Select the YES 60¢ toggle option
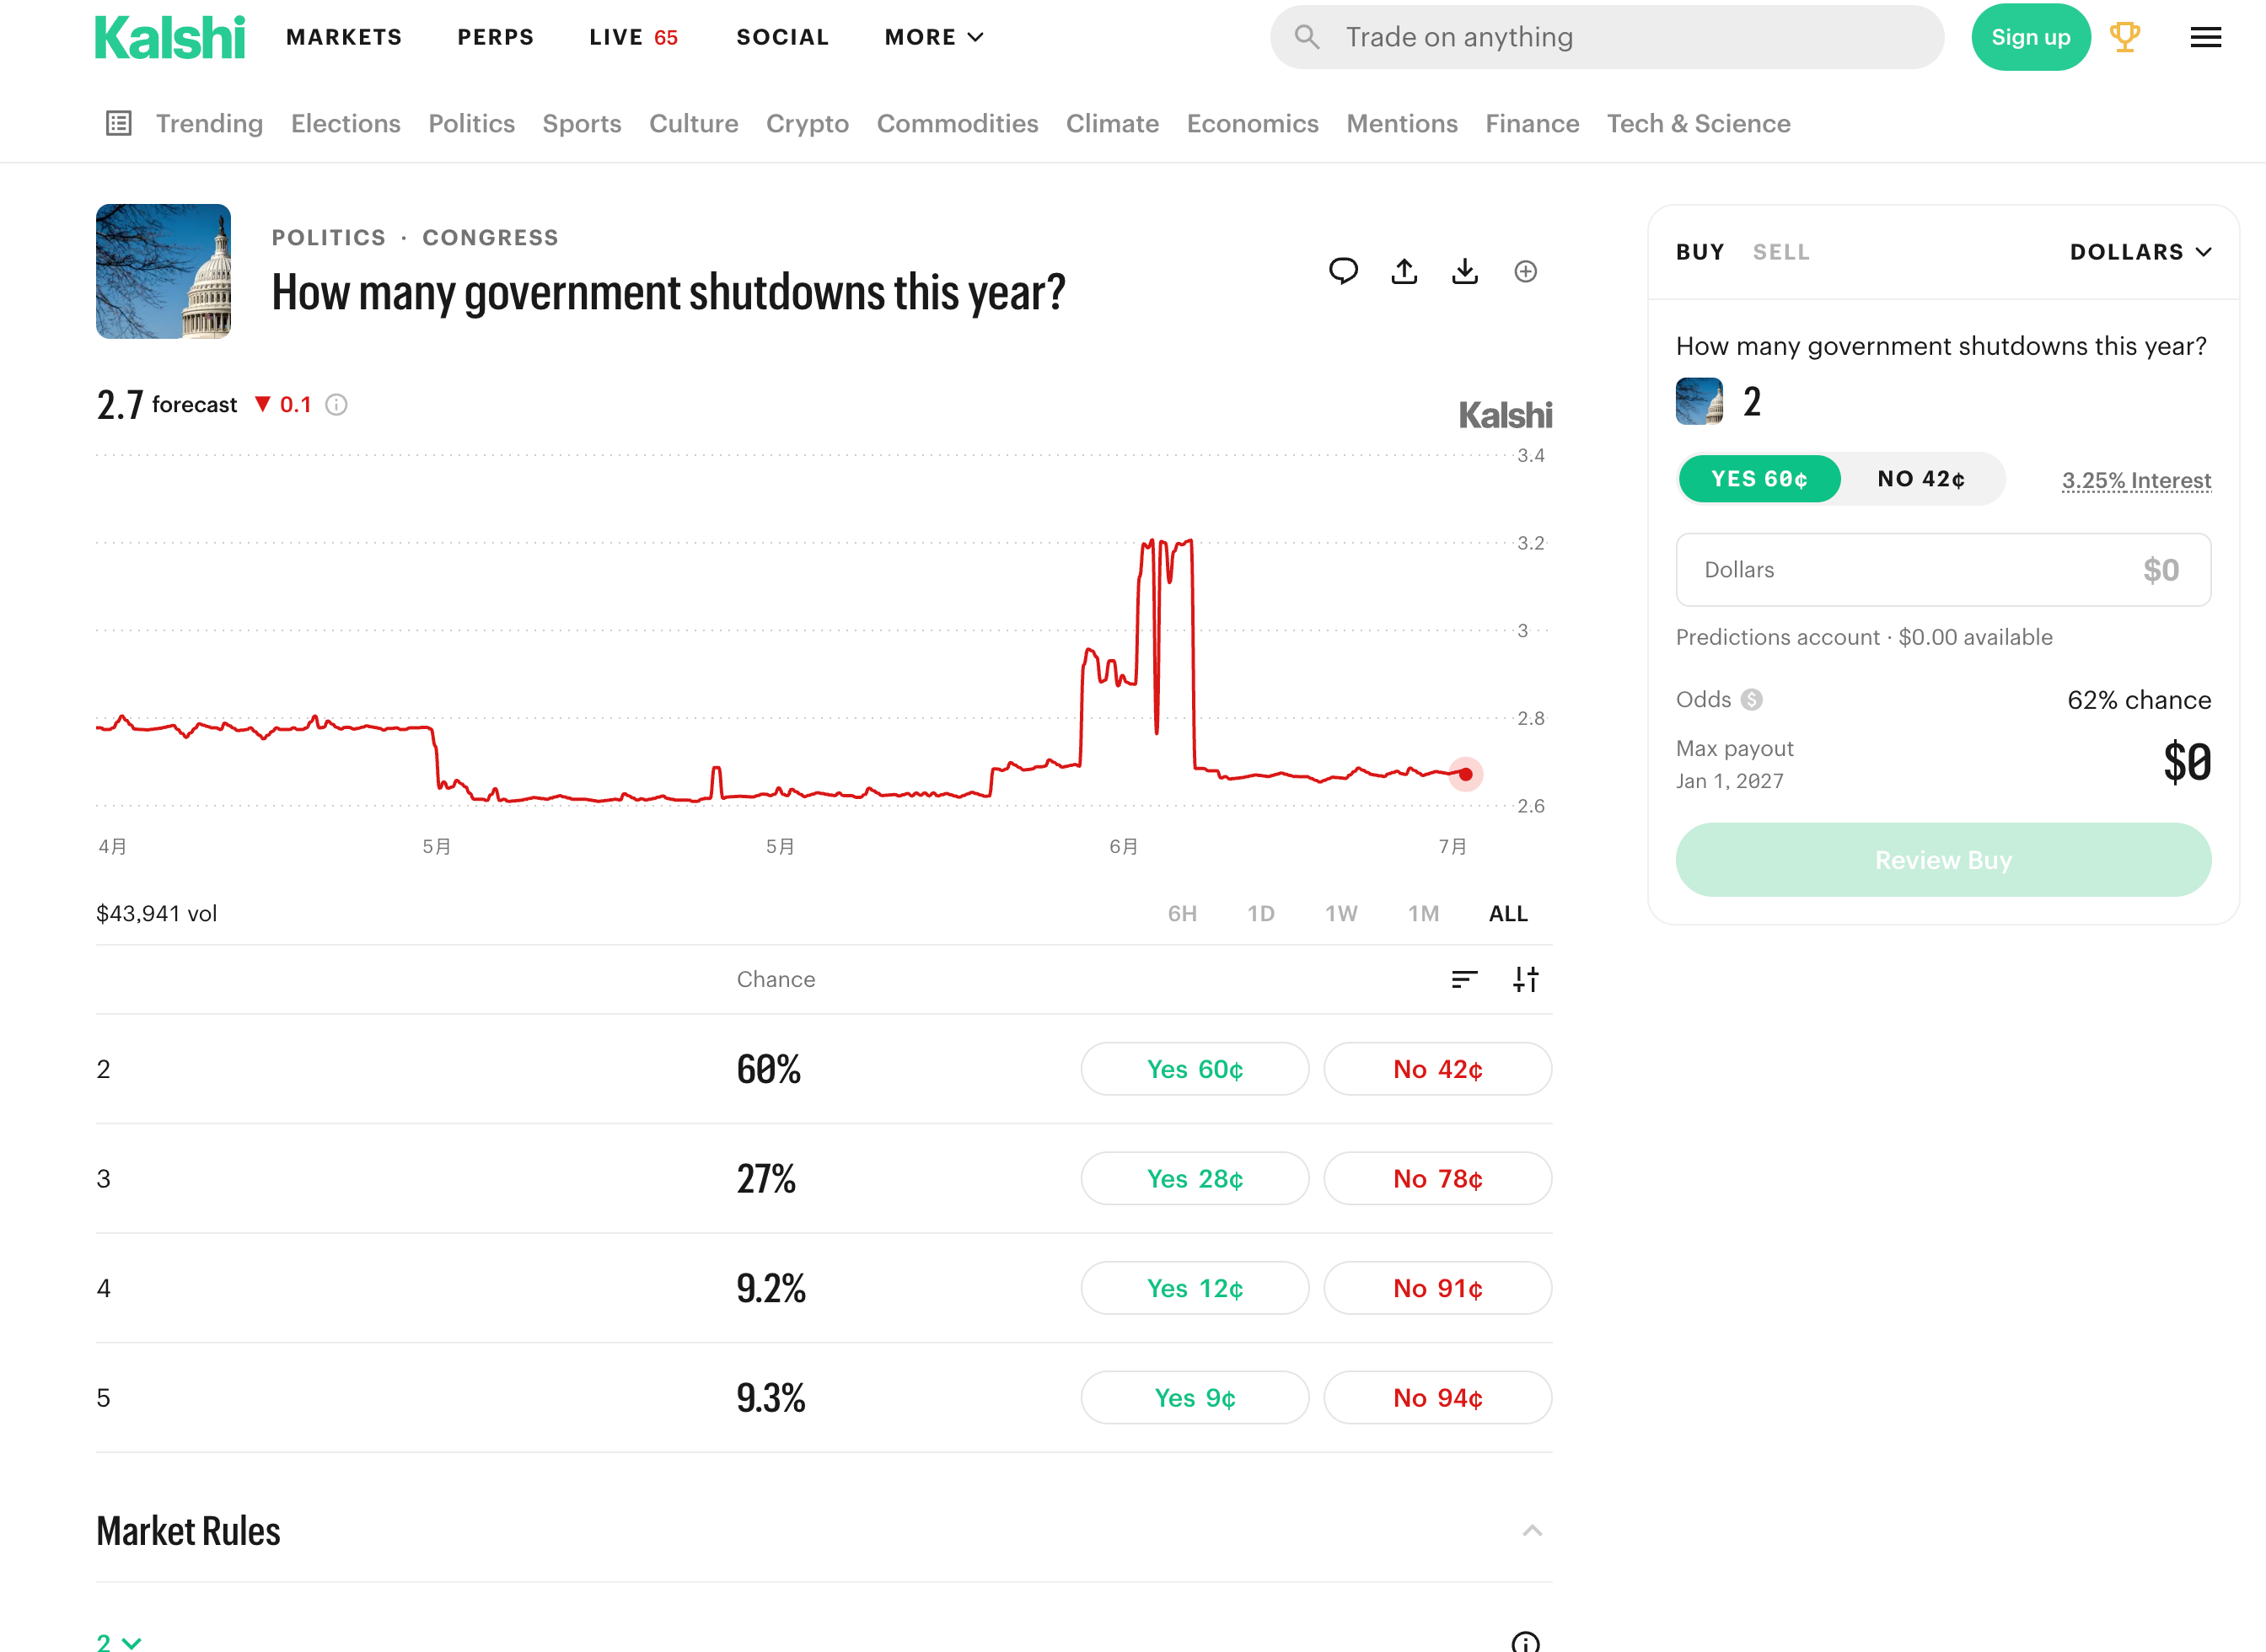 click(1759, 479)
